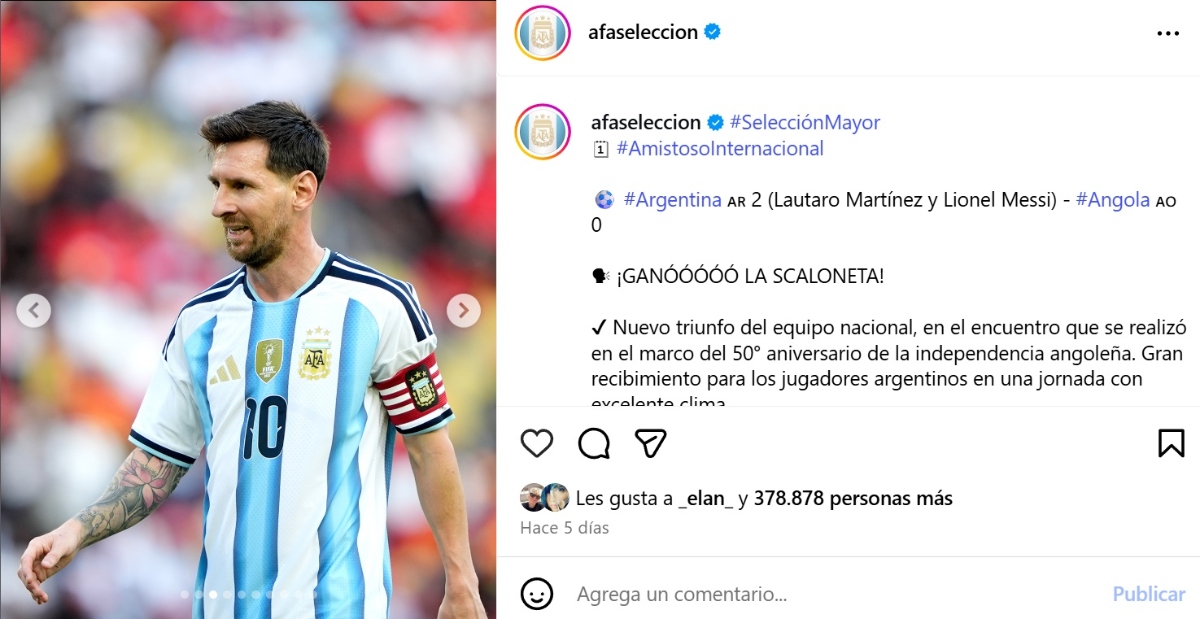Save the post with the bookmark icon

[1171, 443]
